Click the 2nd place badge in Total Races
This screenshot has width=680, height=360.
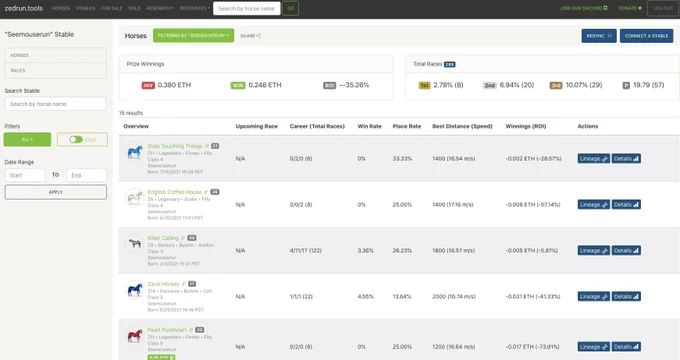coord(490,85)
